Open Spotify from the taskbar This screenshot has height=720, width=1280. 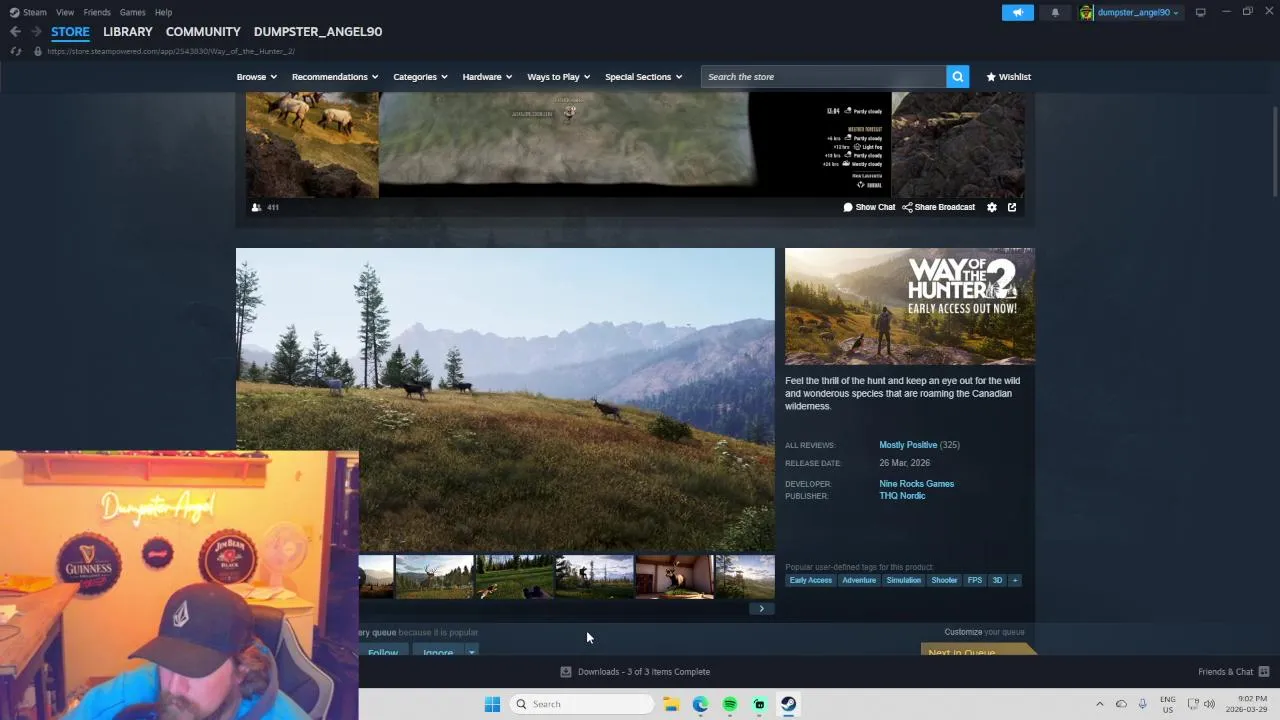[730, 704]
